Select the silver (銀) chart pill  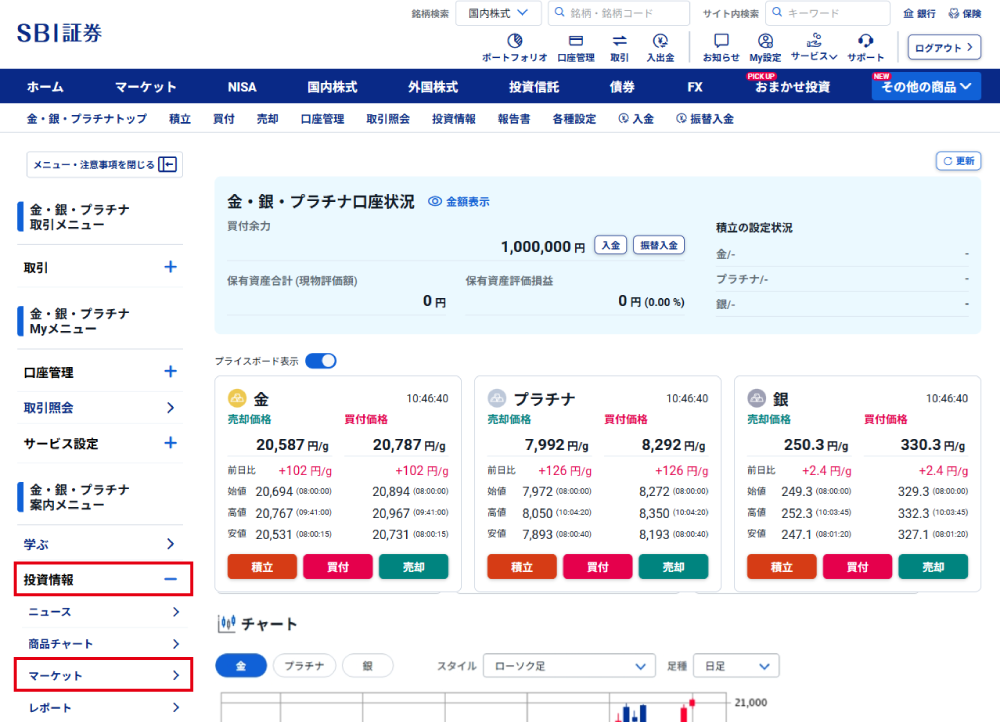[367, 666]
